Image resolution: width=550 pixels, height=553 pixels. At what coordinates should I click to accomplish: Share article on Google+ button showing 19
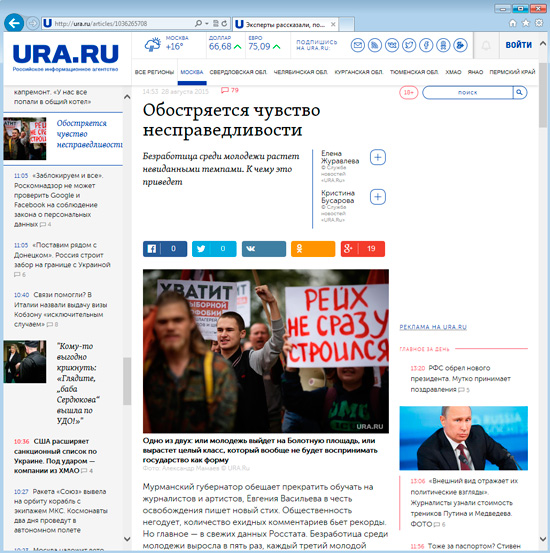coord(363,249)
